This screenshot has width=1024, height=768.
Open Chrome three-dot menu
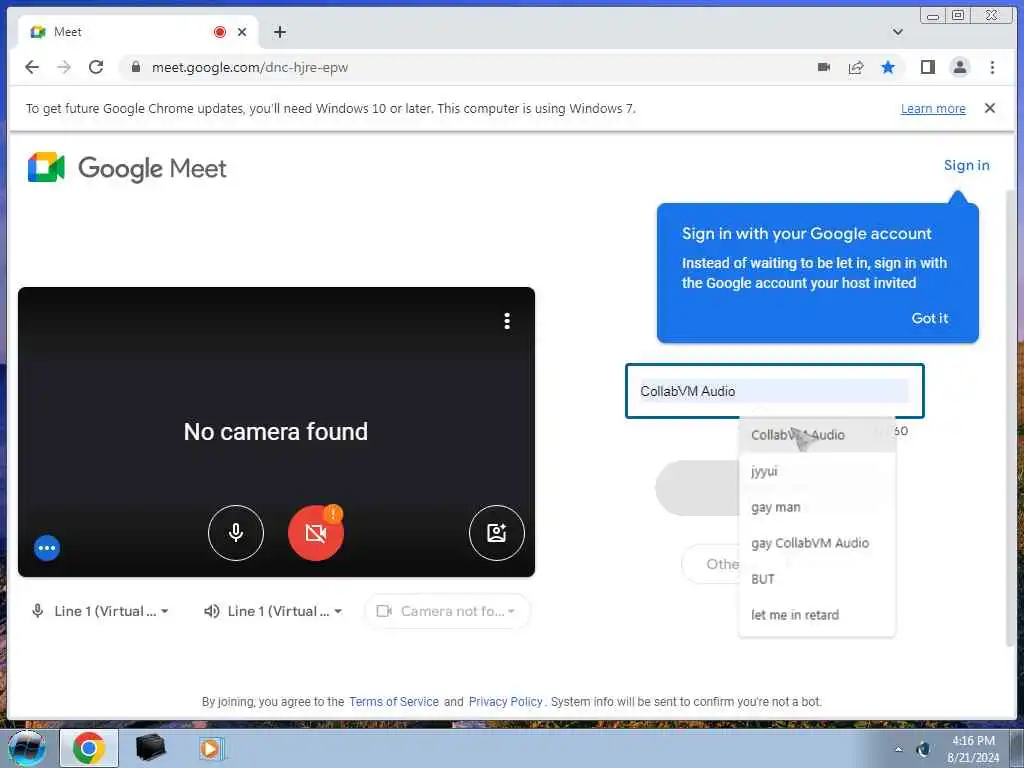(x=992, y=67)
